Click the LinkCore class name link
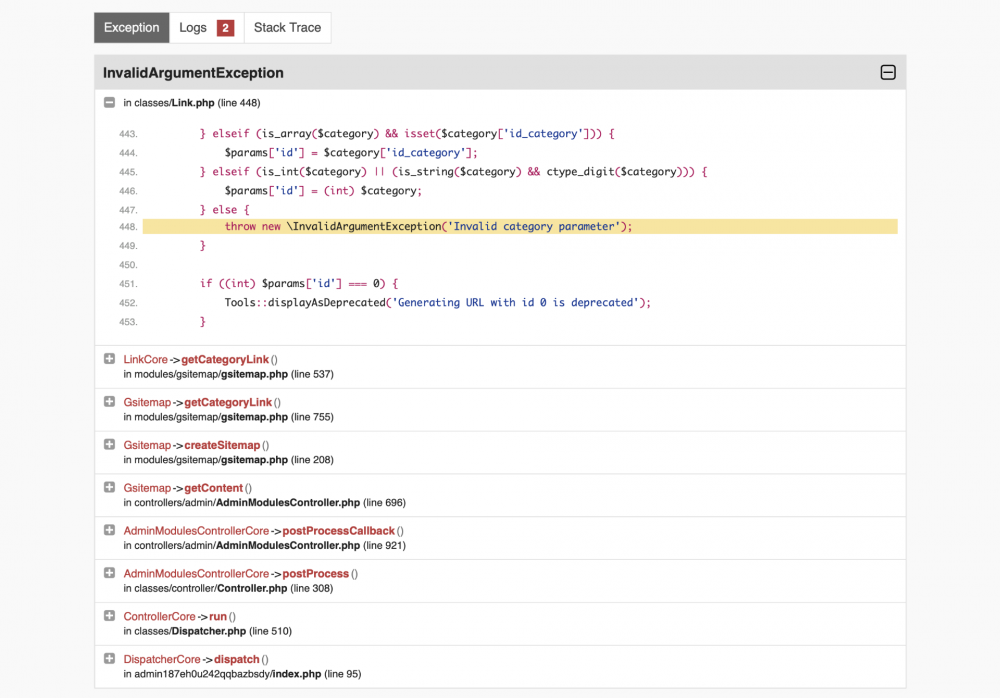This screenshot has height=698, width=1000. [x=146, y=359]
